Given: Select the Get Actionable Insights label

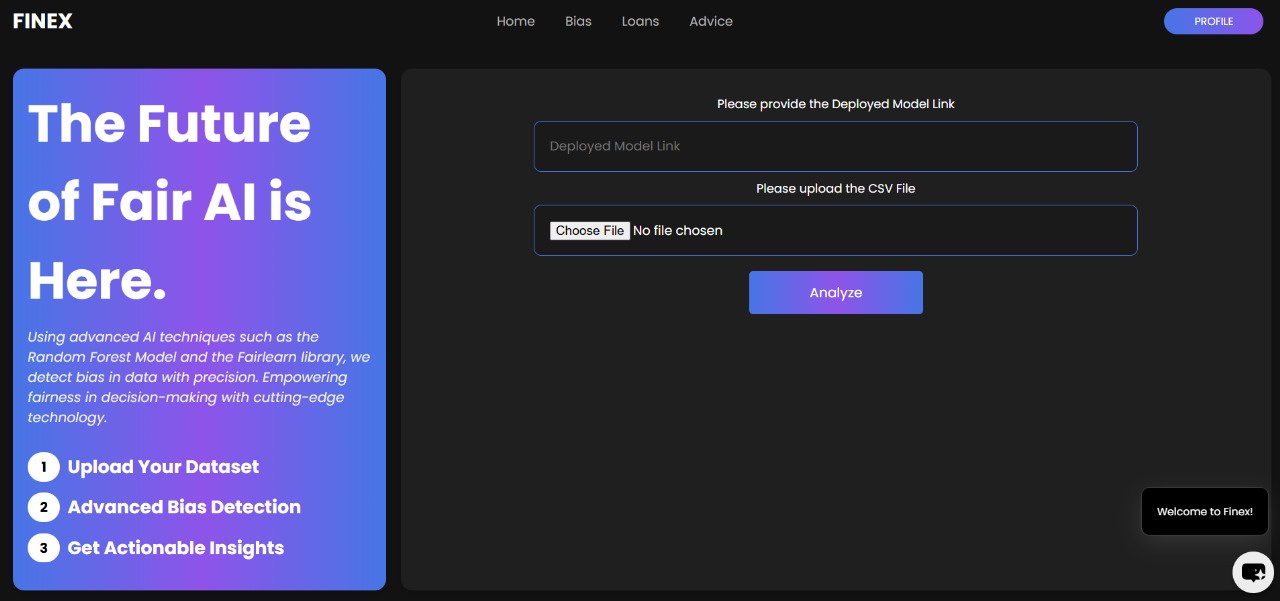Looking at the screenshot, I should click(x=175, y=548).
